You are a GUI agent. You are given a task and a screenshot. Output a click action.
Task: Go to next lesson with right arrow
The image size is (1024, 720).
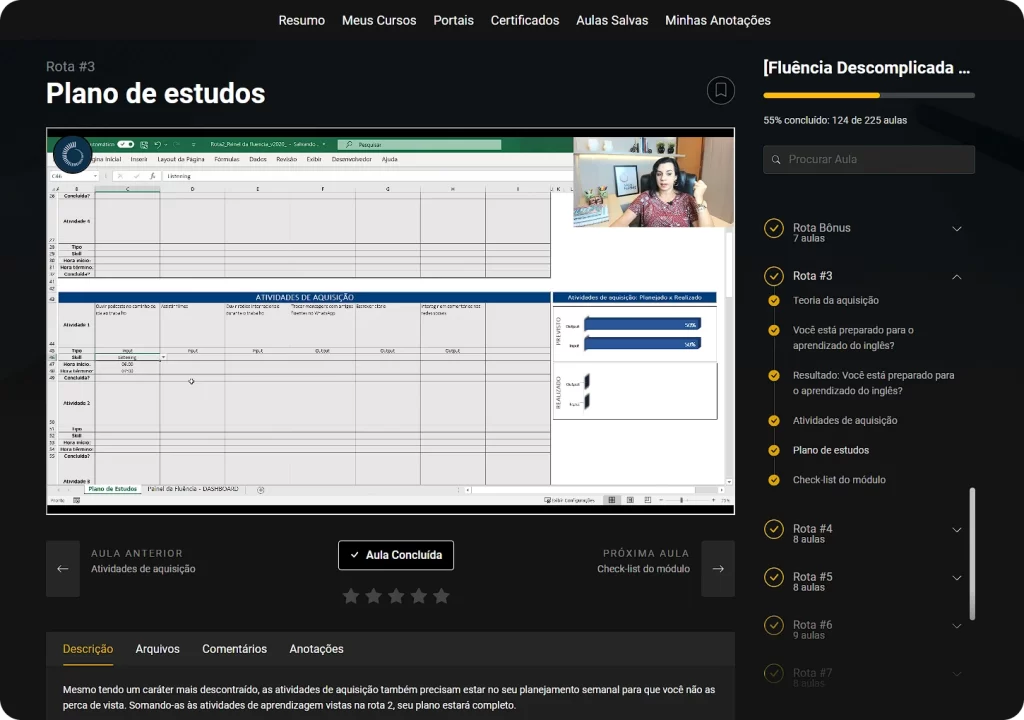click(718, 568)
